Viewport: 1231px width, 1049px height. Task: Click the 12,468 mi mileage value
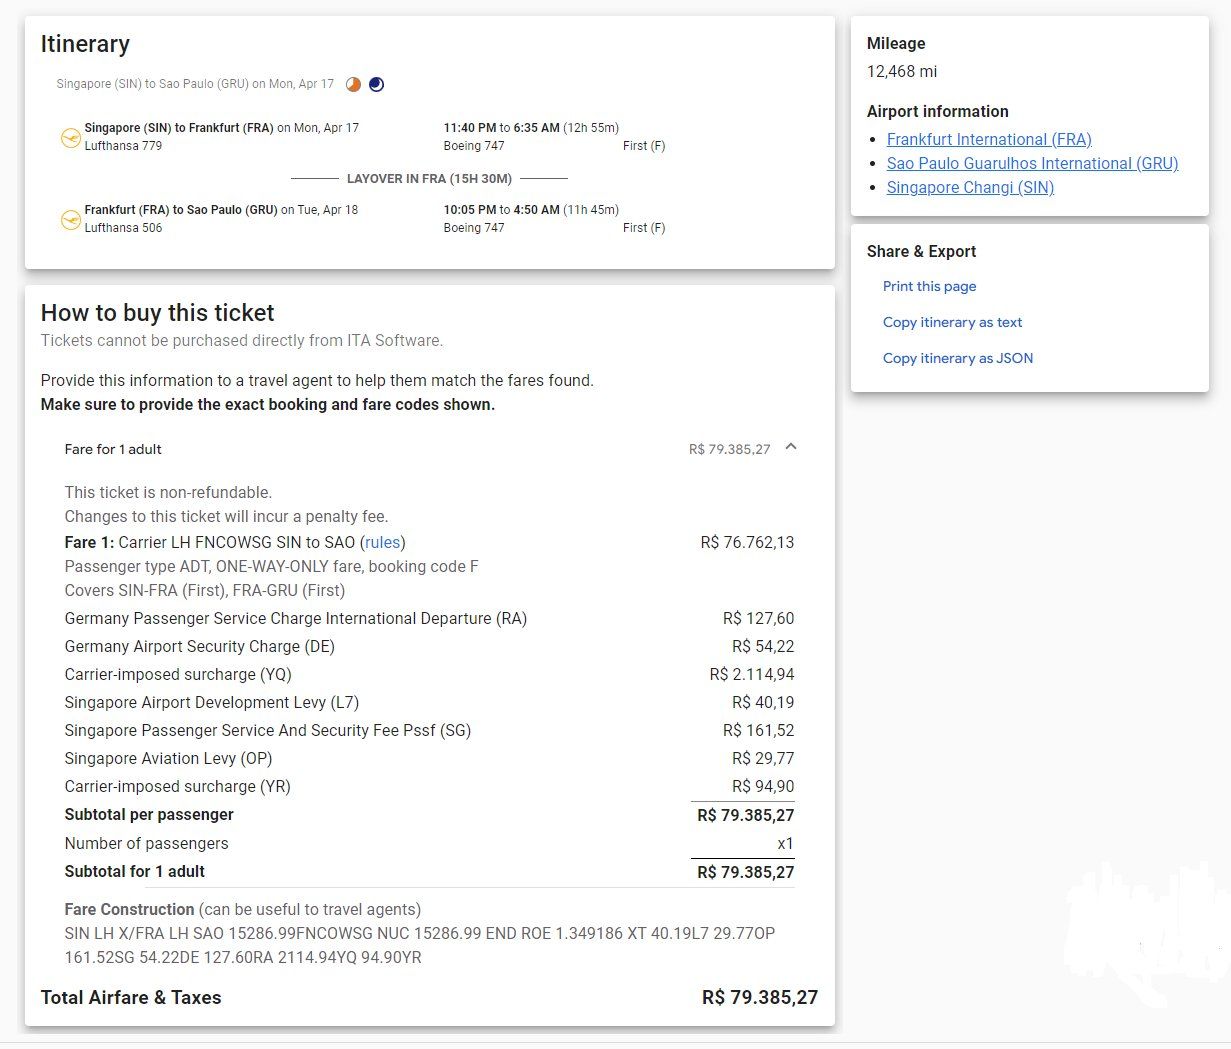pyautogui.click(x=902, y=72)
